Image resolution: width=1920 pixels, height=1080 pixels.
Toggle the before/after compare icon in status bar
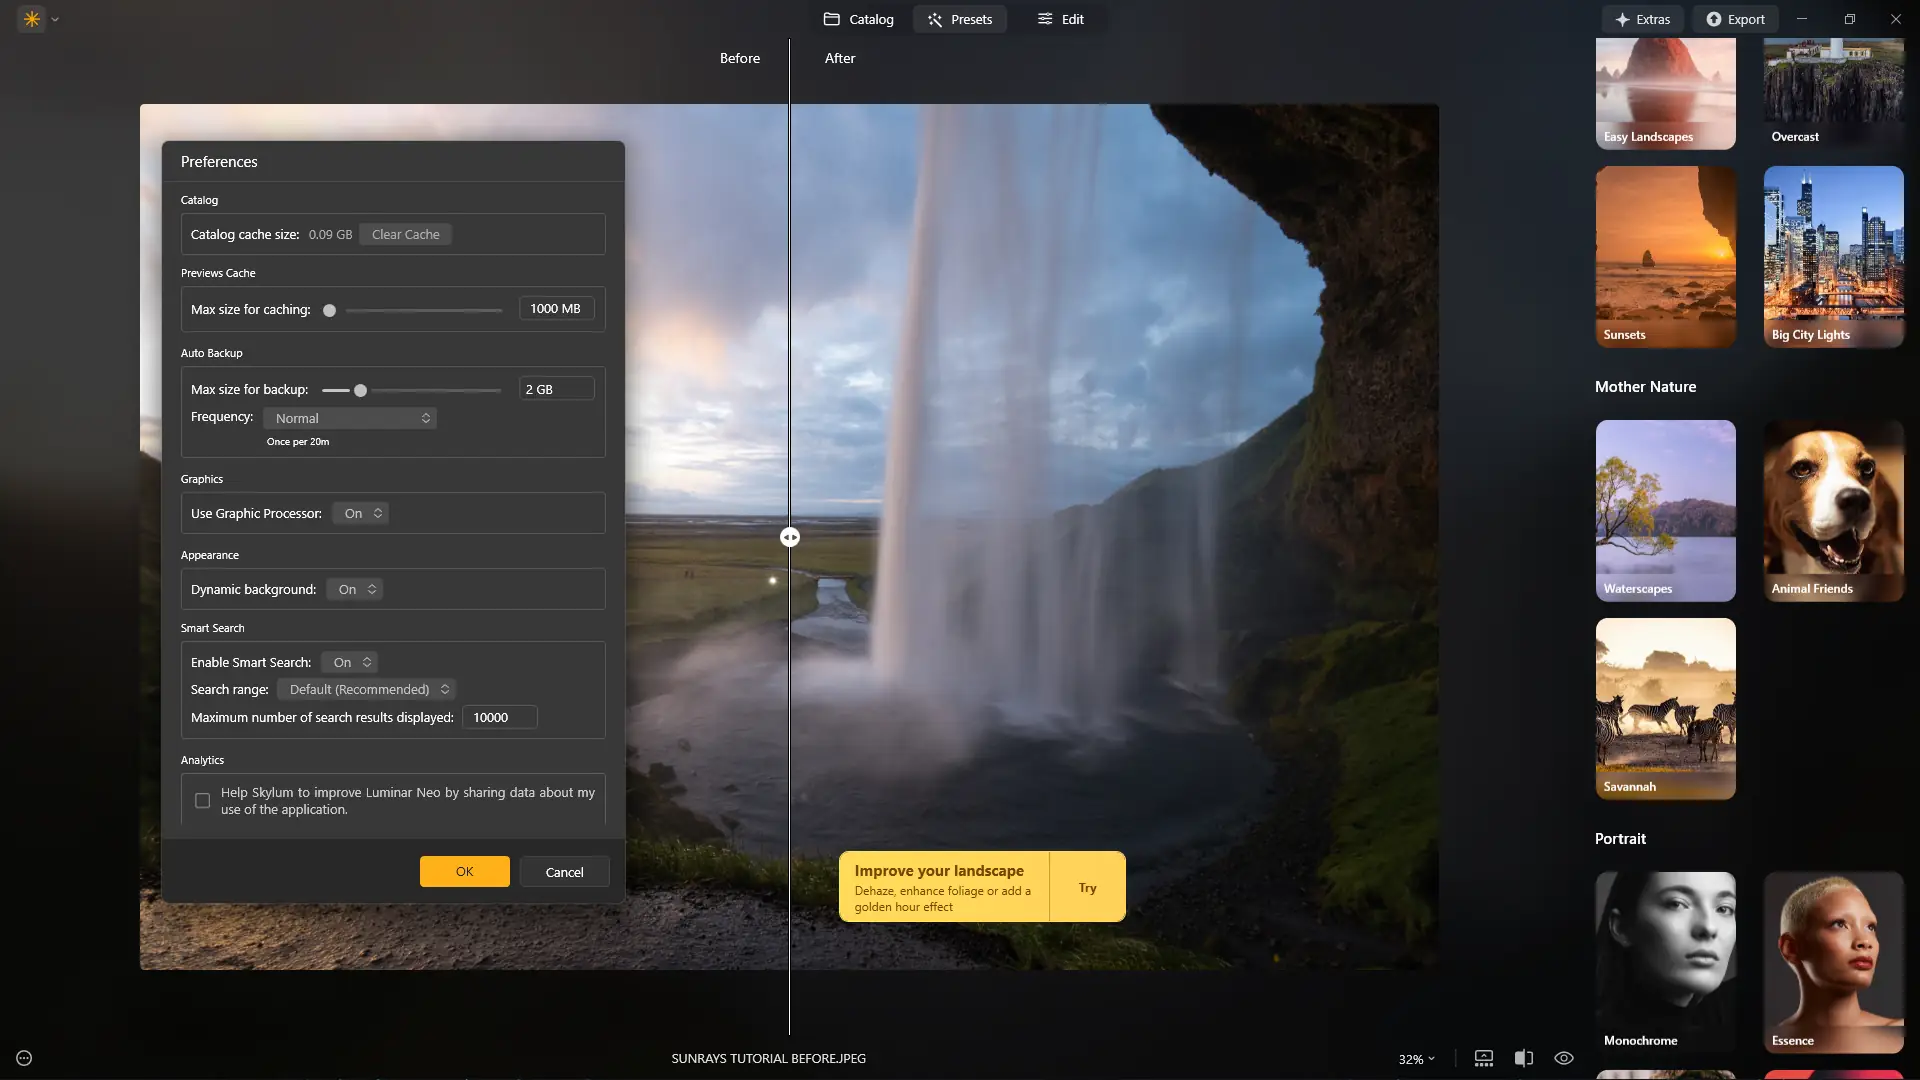1523,1058
